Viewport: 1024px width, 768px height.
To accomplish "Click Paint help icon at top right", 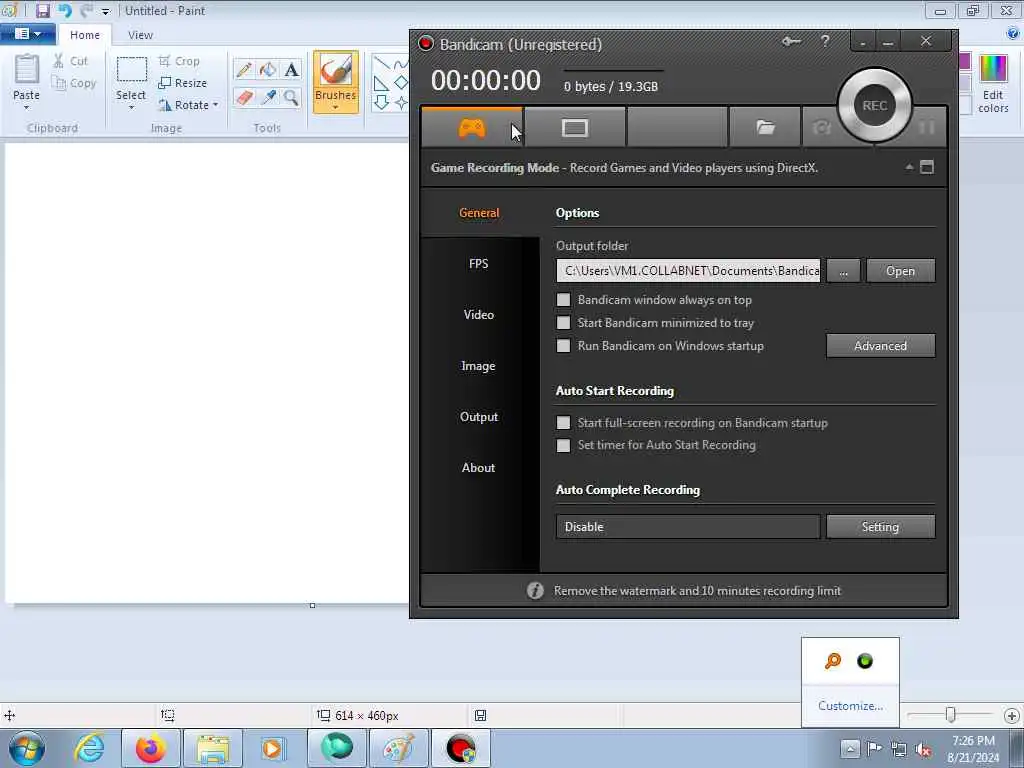I will (1014, 34).
